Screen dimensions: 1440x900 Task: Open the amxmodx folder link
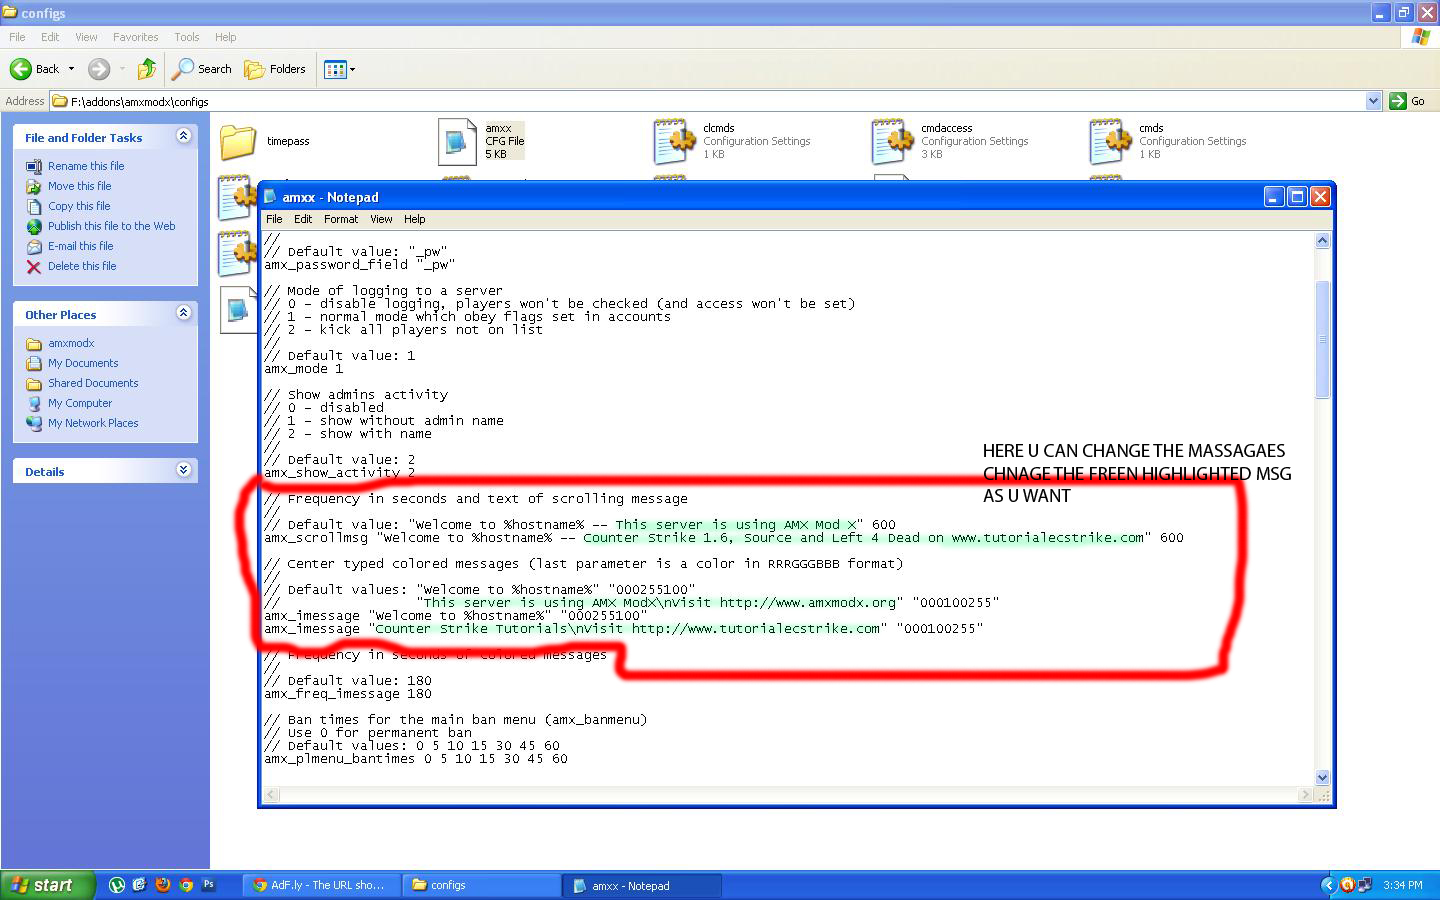click(x=71, y=343)
